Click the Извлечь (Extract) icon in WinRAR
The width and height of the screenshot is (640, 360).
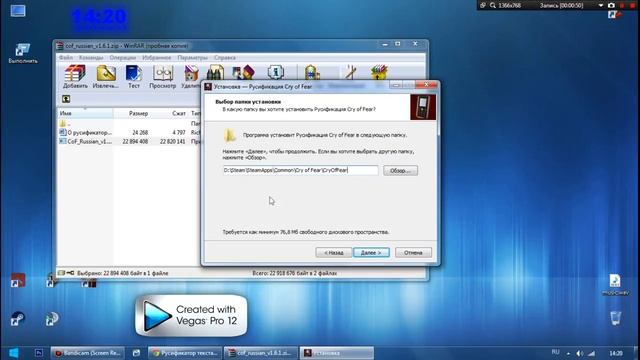[x=105, y=76]
